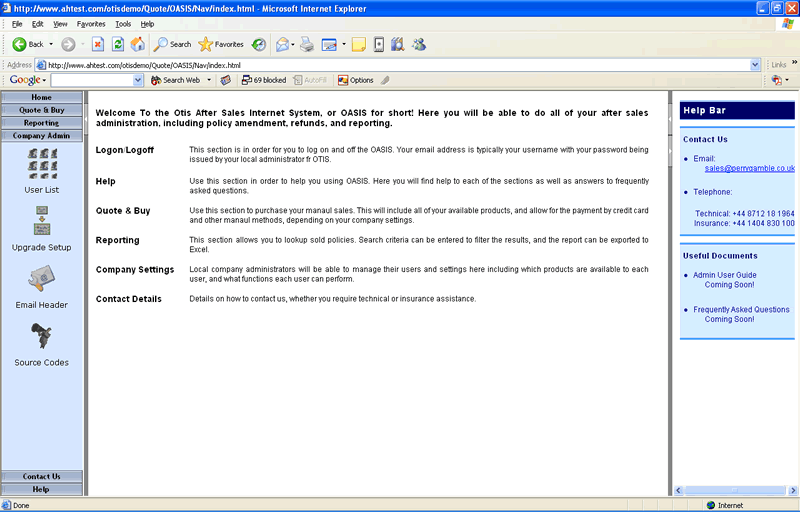Open the Mail button dropdown arrow
The image size is (800, 512).
pyautogui.click(x=293, y=44)
